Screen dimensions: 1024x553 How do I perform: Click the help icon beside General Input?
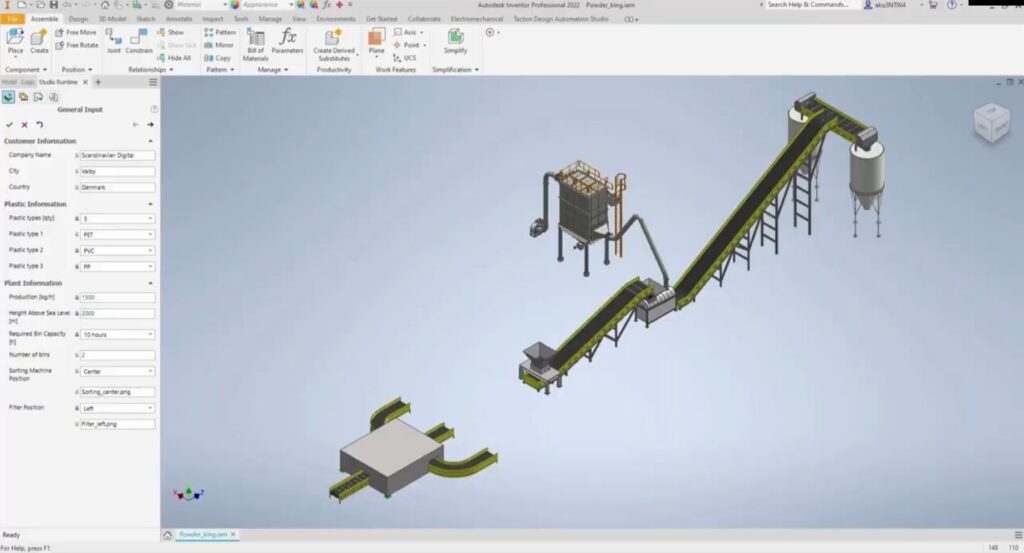(154, 110)
